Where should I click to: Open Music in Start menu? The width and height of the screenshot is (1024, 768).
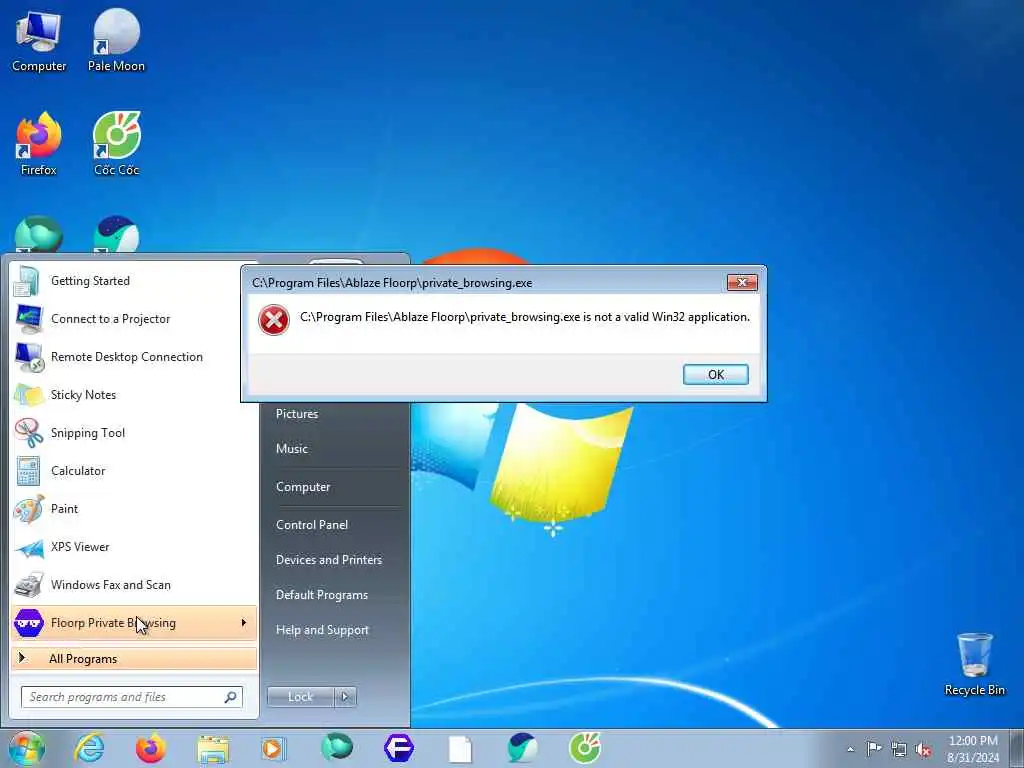[291, 449]
